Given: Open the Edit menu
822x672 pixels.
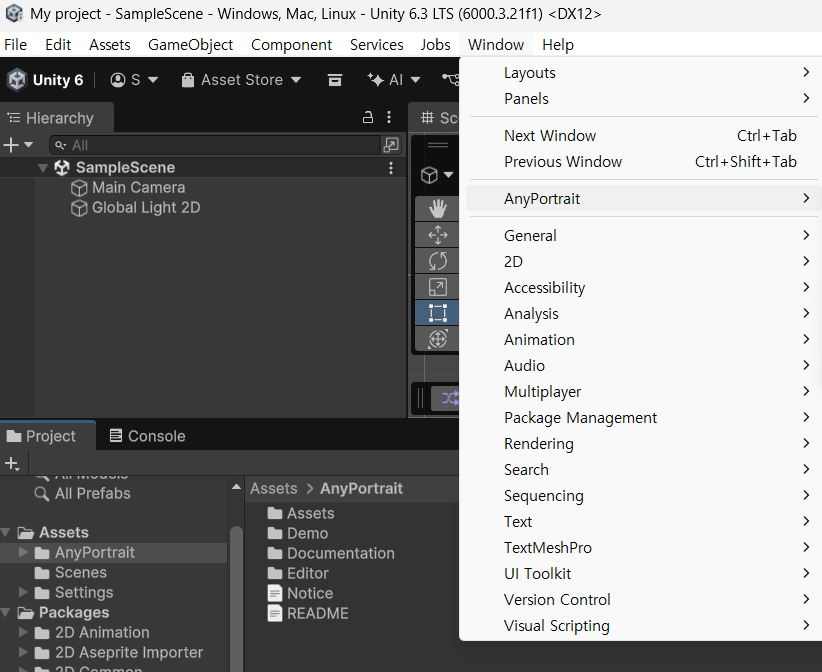Looking at the screenshot, I should coord(58,45).
